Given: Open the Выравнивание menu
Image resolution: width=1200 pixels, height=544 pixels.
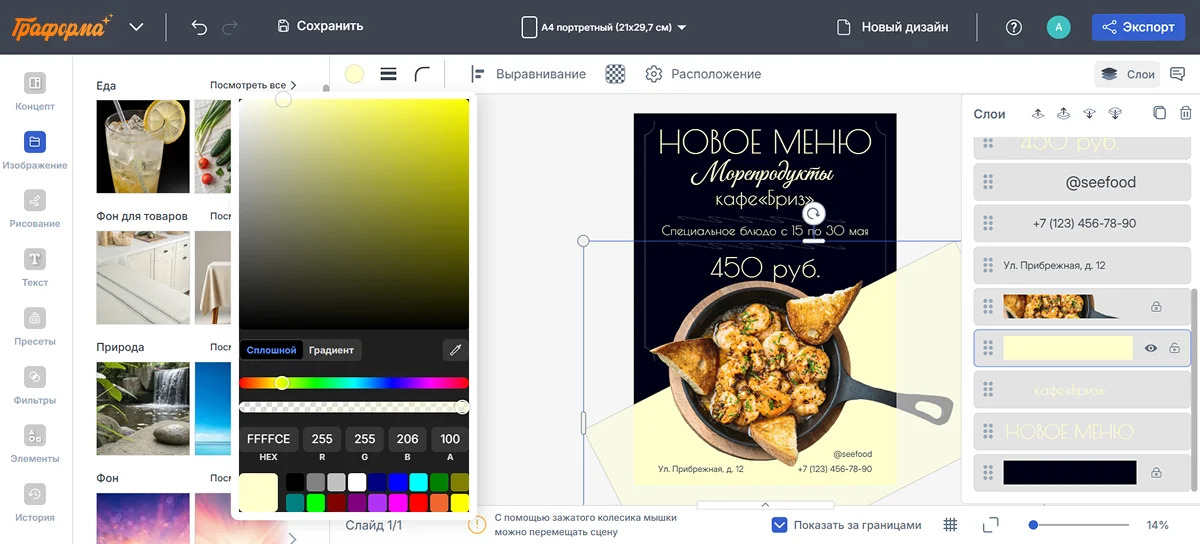Looking at the screenshot, I should pos(529,74).
